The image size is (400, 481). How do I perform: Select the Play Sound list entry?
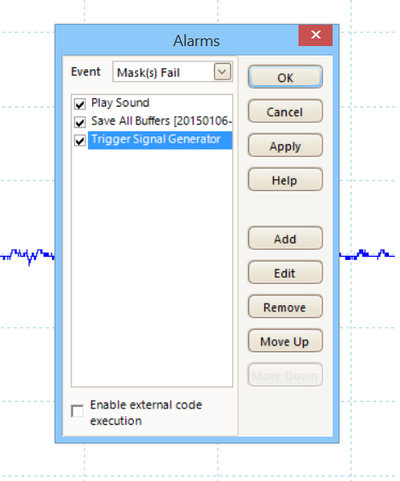(x=120, y=103)
